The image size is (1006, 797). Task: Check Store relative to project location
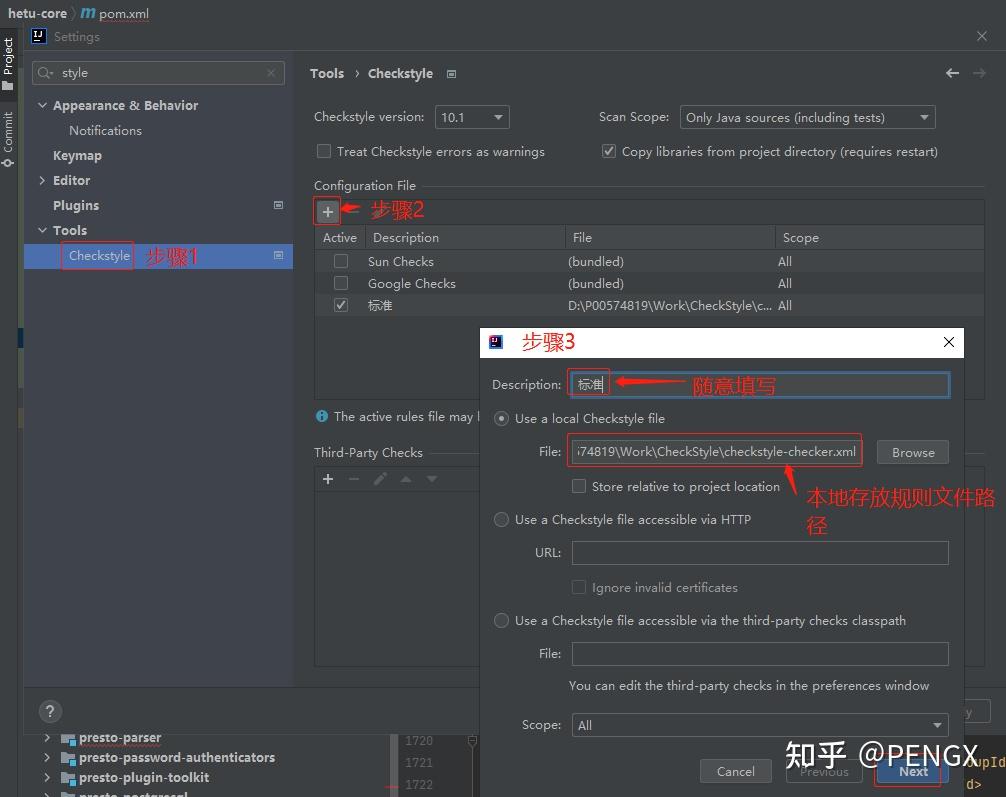click(x=579, y=486)
